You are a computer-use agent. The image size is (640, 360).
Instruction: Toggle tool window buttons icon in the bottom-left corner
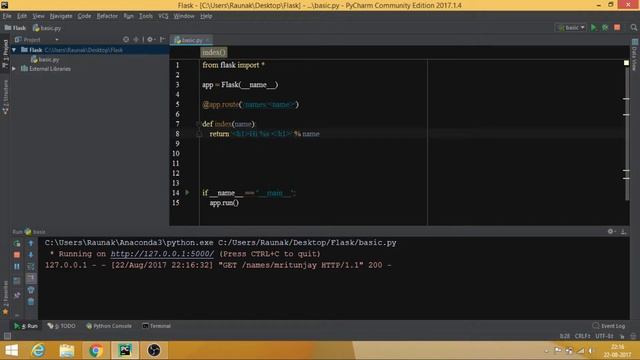click(7, 336)
